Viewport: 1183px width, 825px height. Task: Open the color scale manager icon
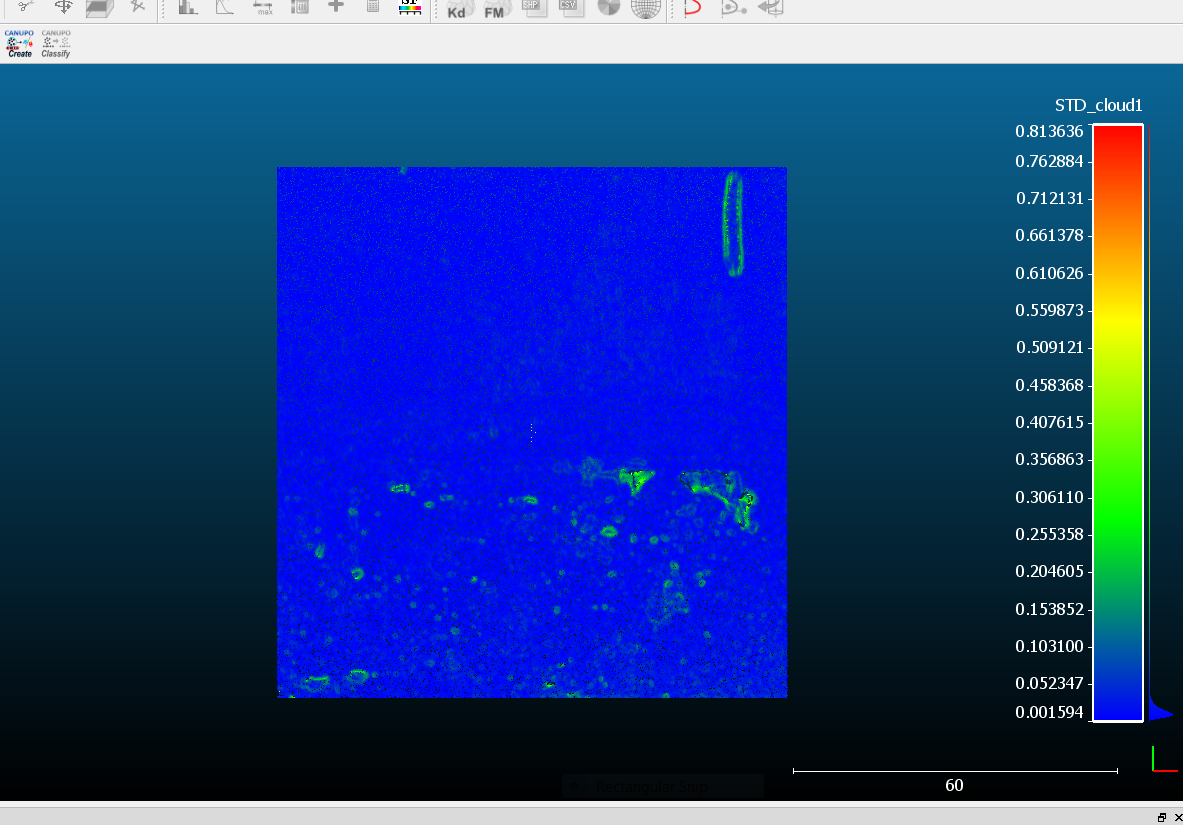(x=409, y=7)
